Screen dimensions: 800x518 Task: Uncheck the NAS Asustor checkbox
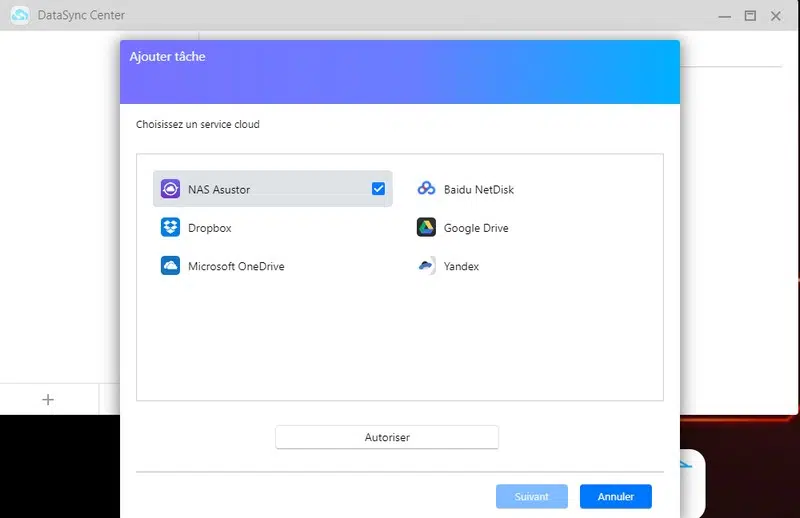378,189
